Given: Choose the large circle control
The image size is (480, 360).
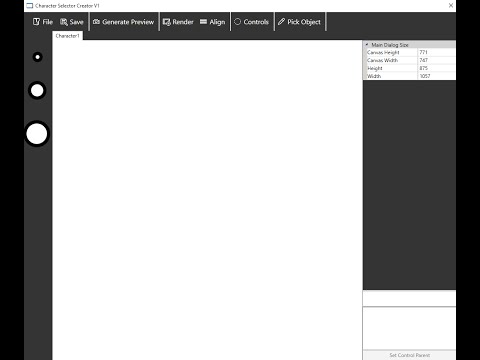Looking at the screenshot, I should [x=37, y=134].
